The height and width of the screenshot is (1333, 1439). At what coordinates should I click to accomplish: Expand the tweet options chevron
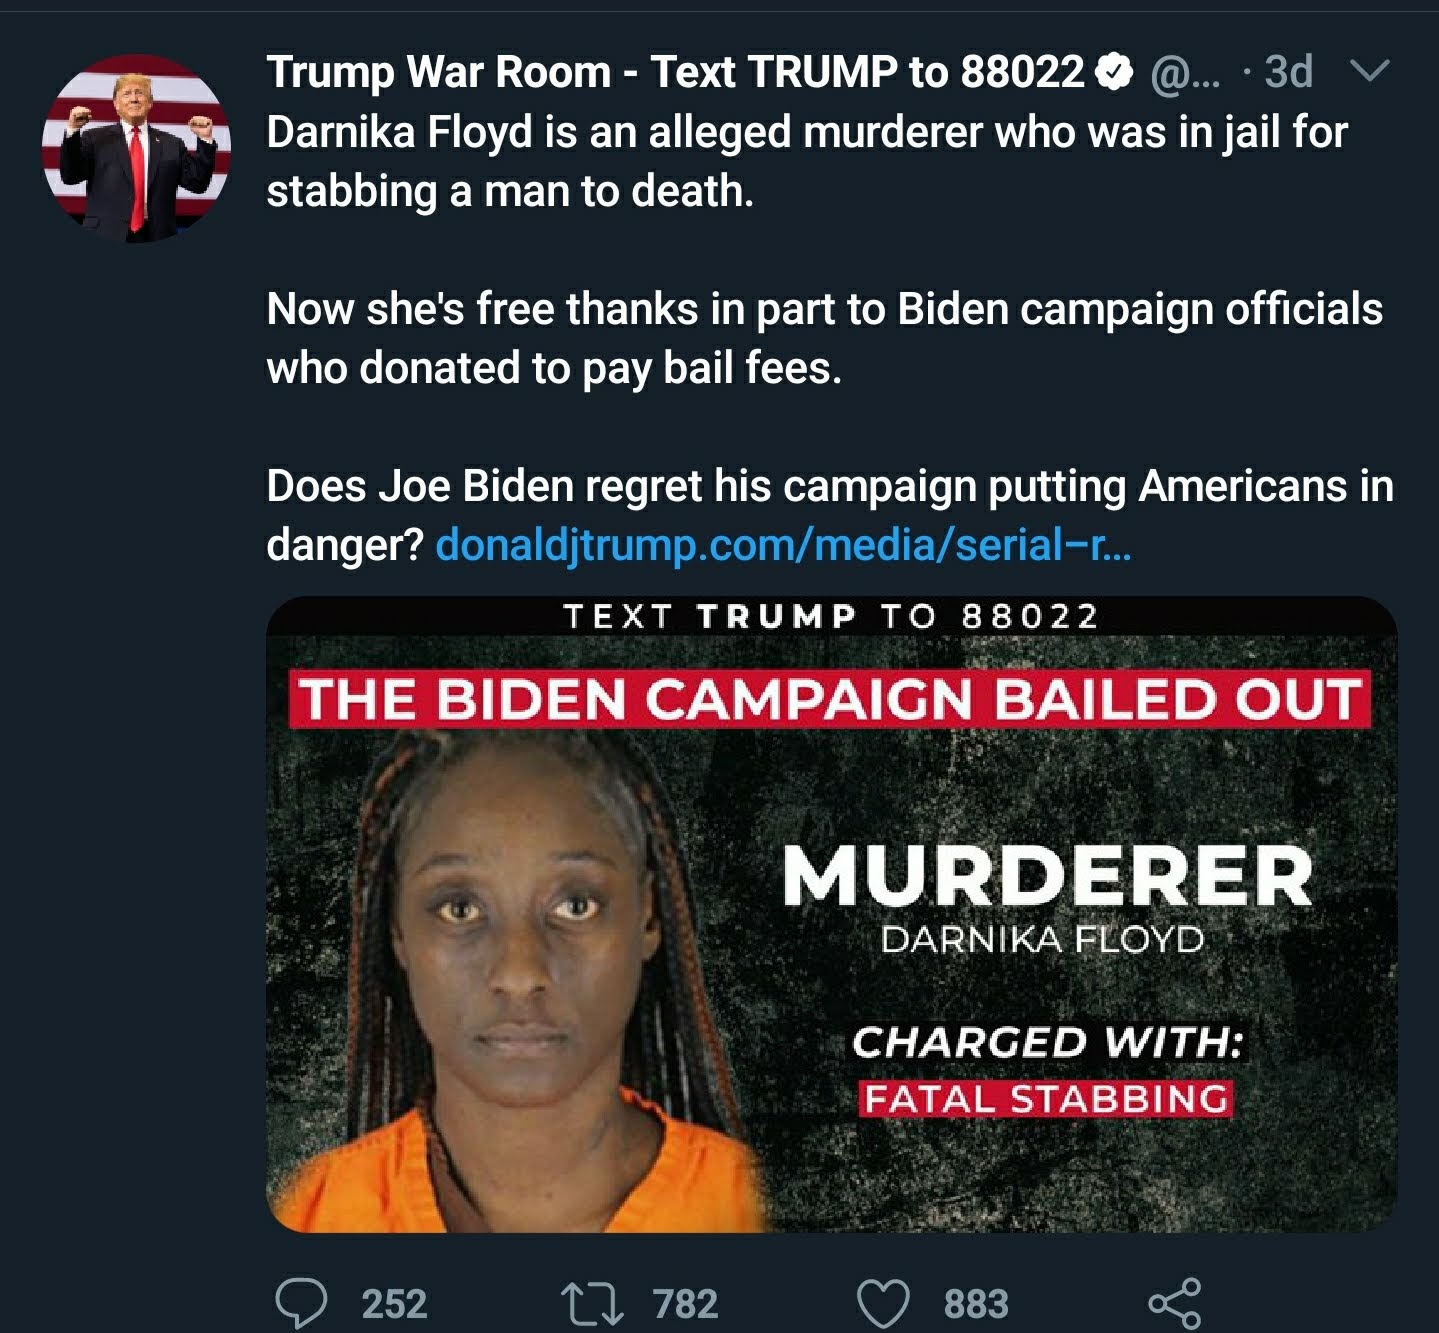pos(1369,70)
